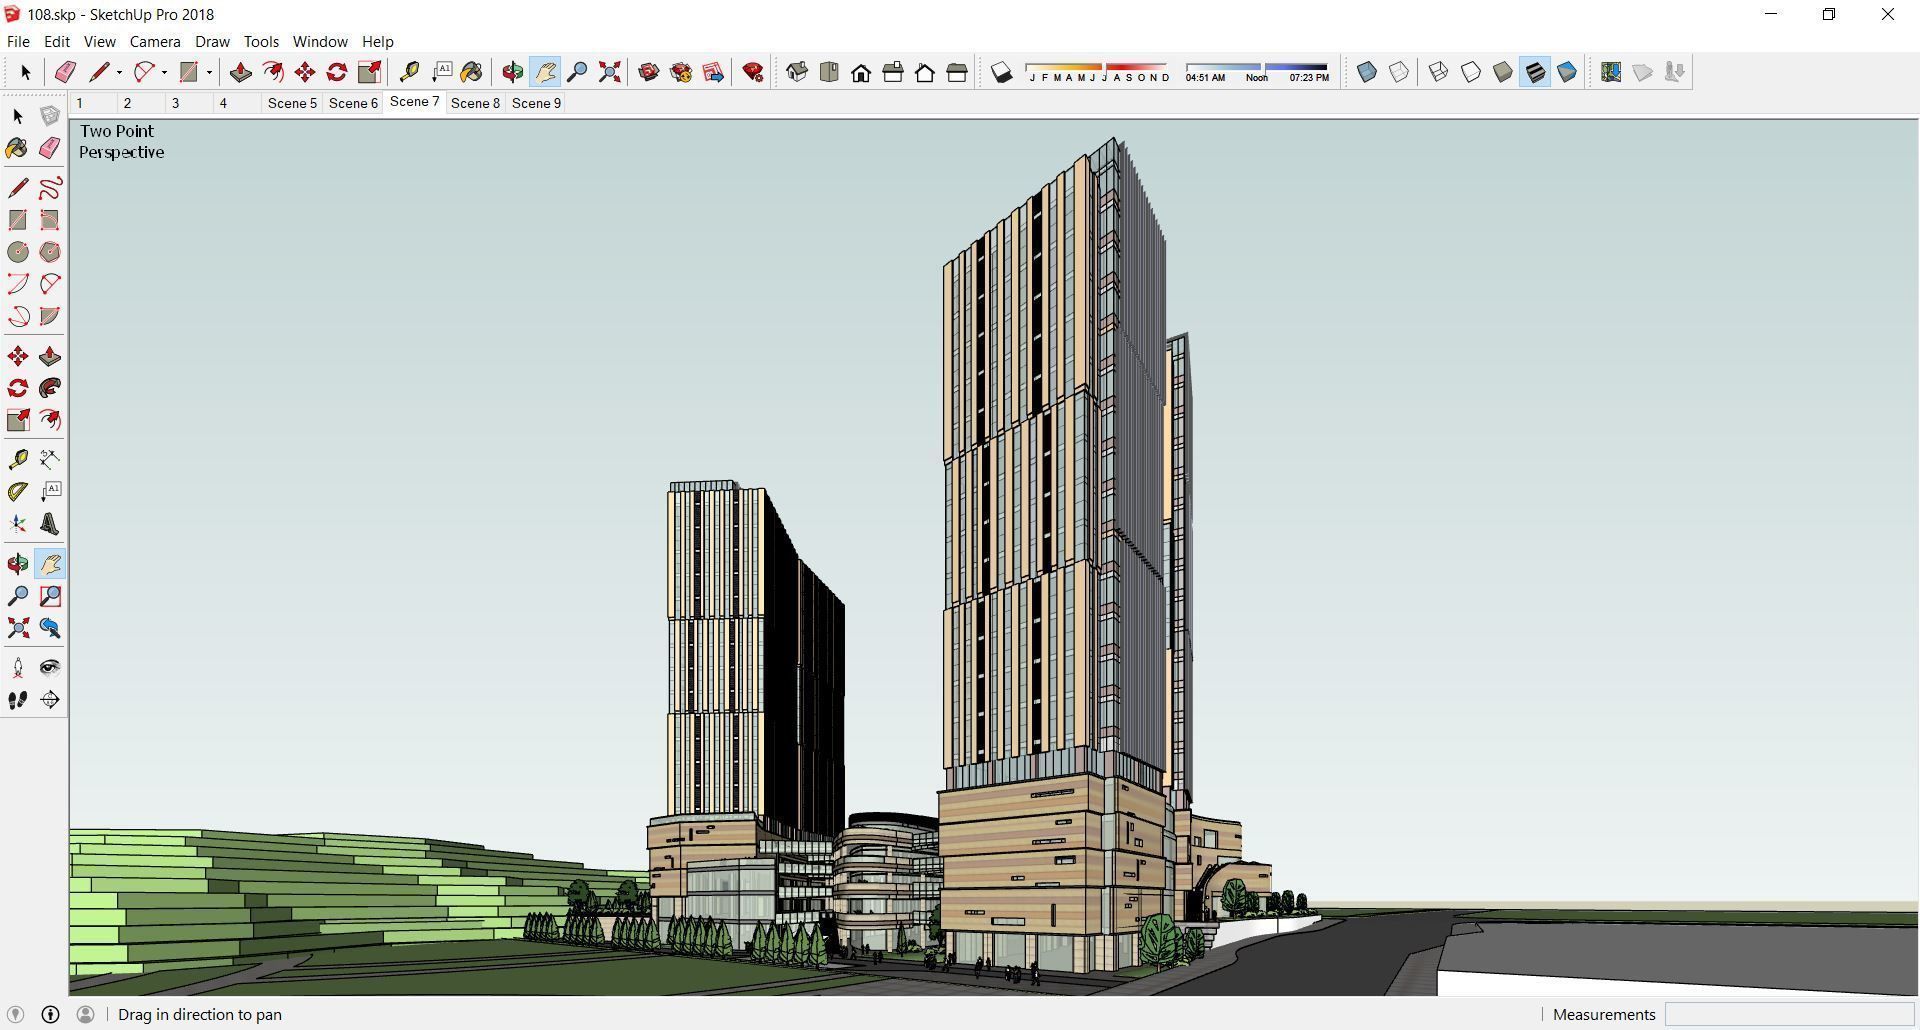Switch to Scene 5 tab
This screenshot has width=1920, height=1030.
click(292, 103)
